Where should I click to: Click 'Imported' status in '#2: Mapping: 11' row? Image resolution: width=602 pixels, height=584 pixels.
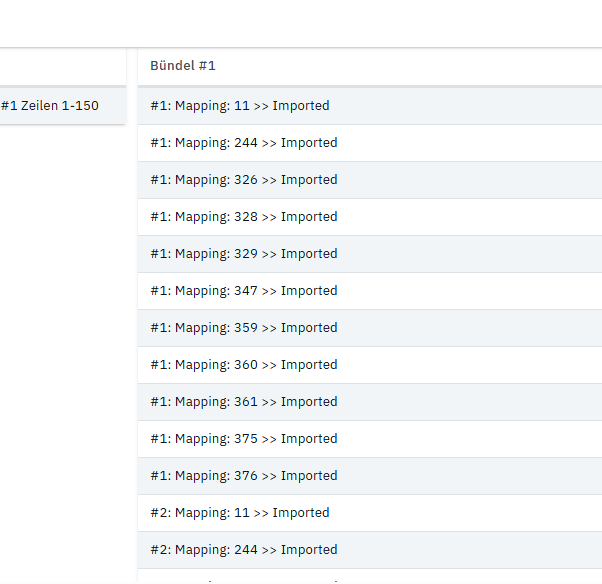(x=301, y=513)
